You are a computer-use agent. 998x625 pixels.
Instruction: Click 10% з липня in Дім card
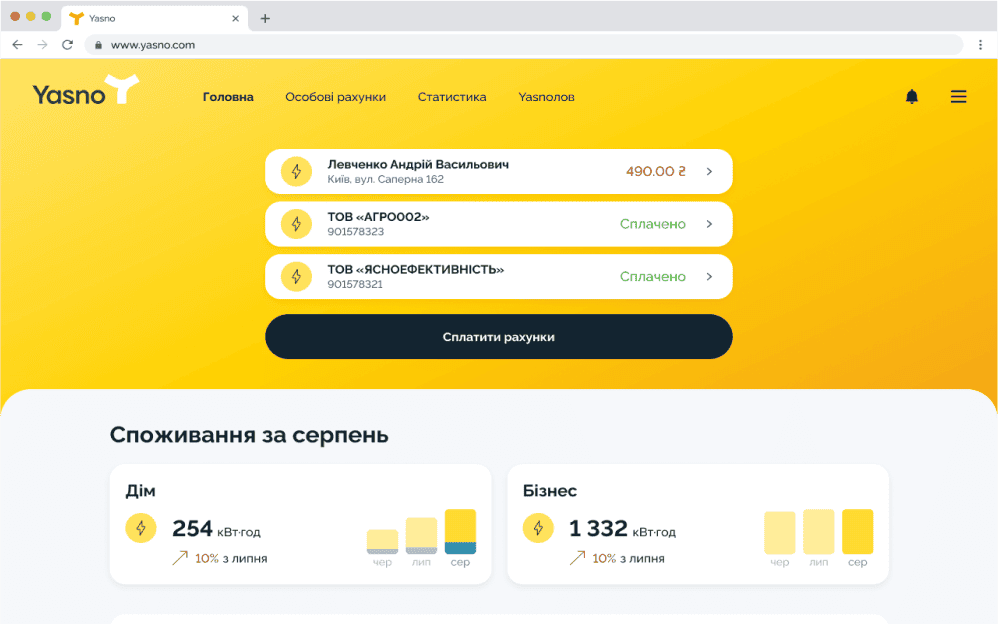[x=231, y=559]
